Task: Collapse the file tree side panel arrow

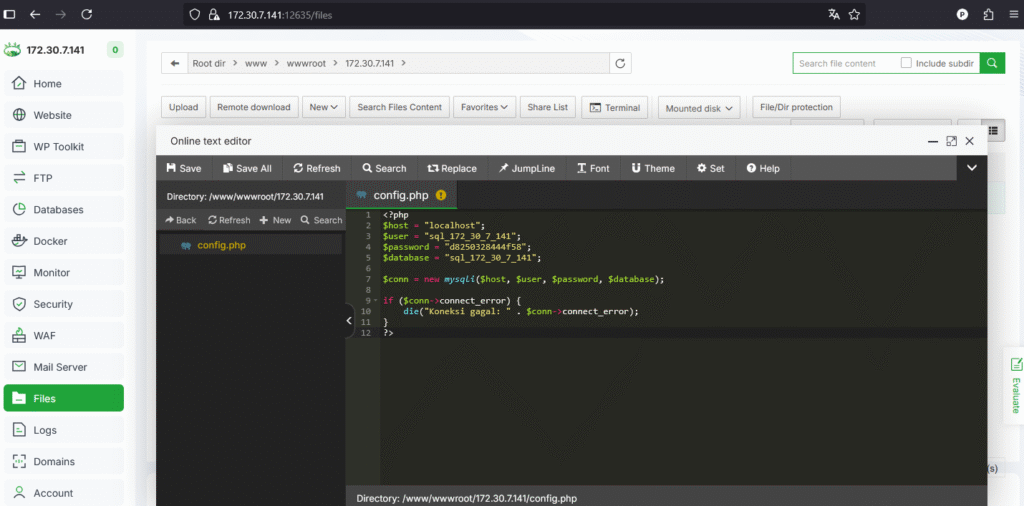Action: click(x=349, y=321)
